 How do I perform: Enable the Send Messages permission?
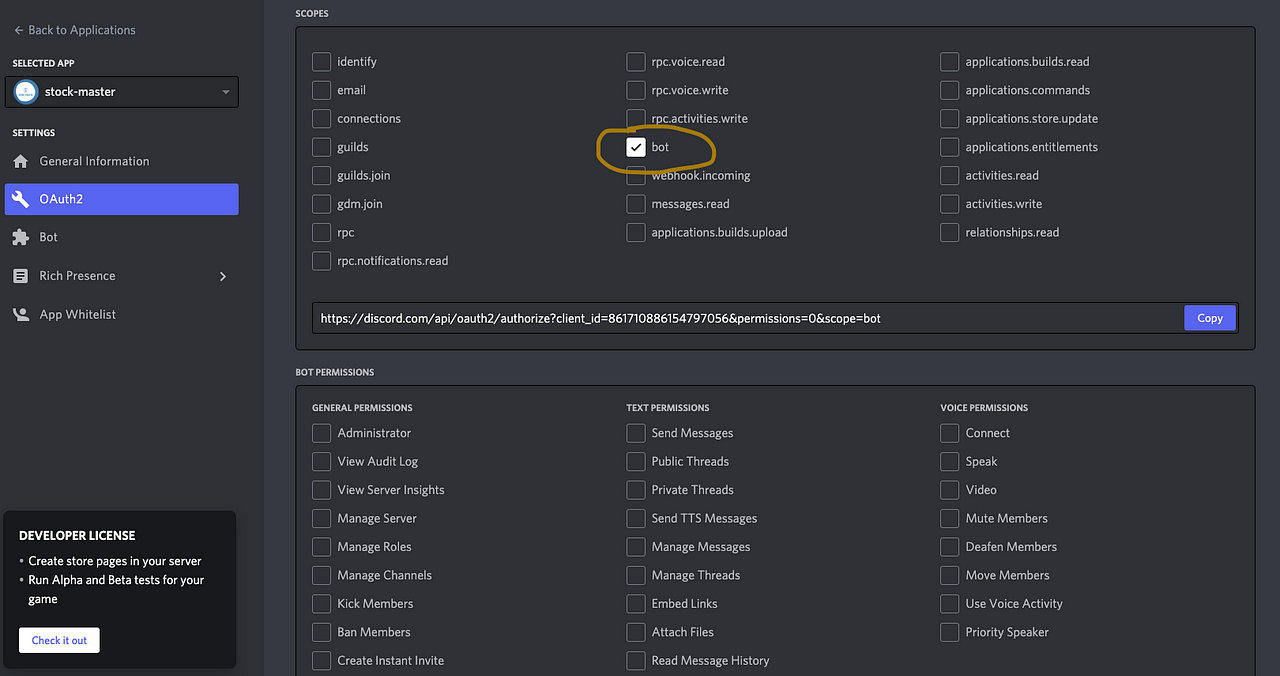[636, 433]
